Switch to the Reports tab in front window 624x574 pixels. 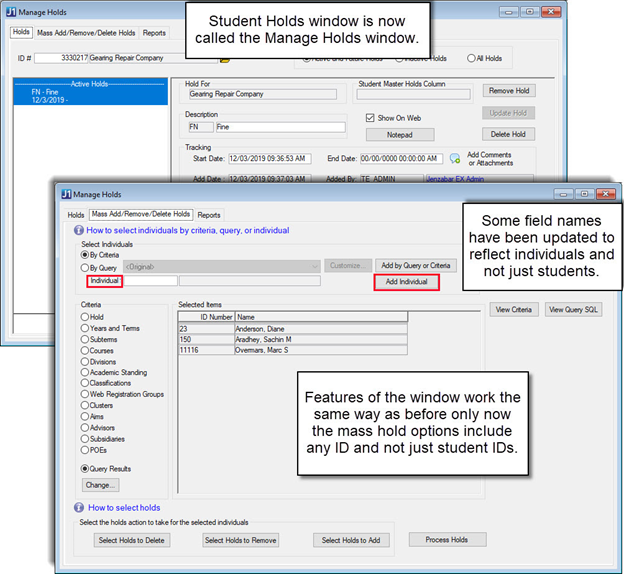click(209, 215)
